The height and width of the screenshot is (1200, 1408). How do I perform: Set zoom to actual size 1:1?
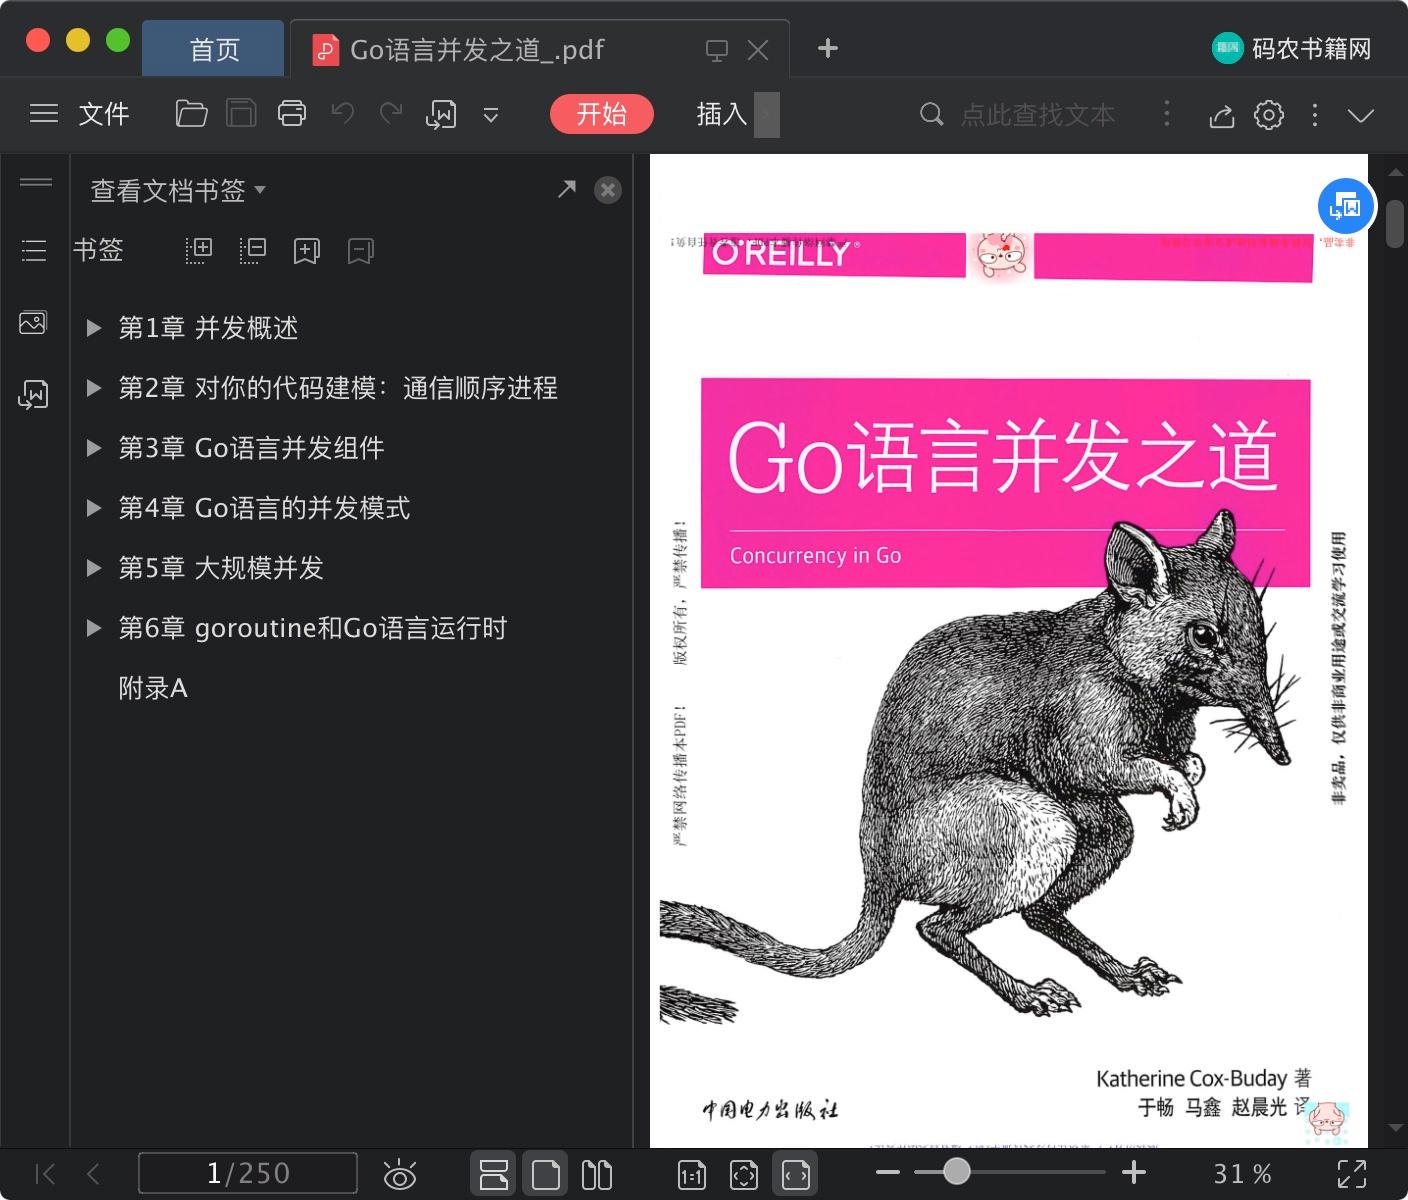(x=691, y=1175)
